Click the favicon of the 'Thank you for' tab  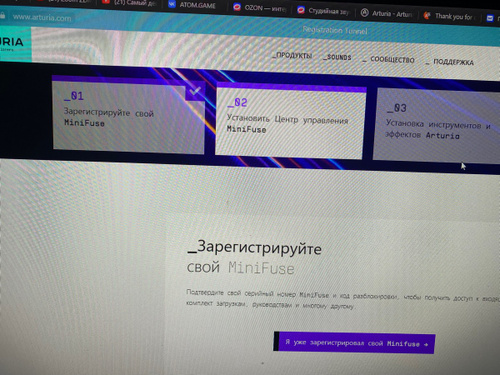tap(427, 15)
